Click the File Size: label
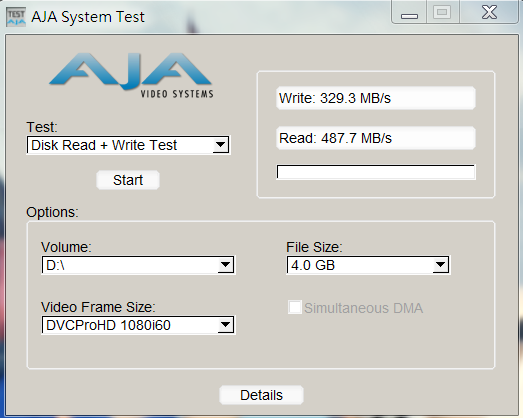Screen dimensions: 523x418 pos(314,248)
